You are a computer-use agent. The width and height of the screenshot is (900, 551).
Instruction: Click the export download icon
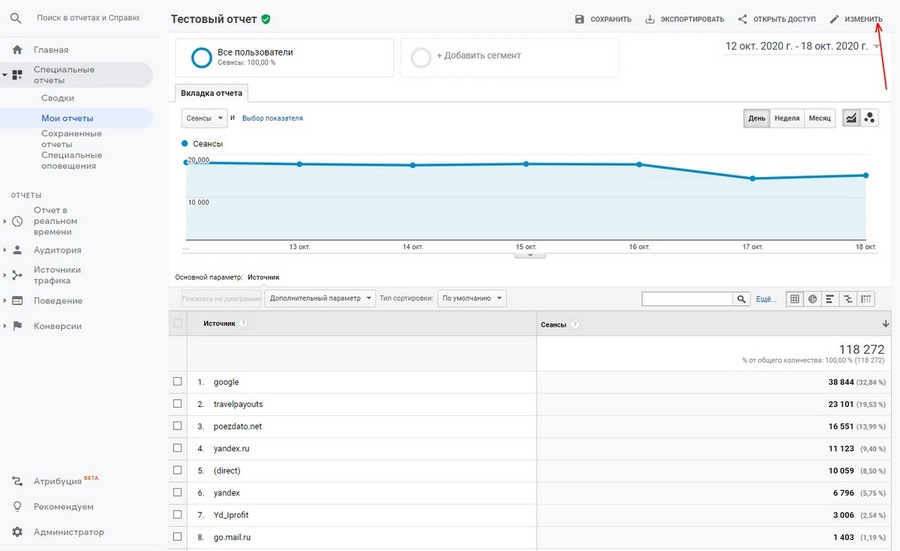pos(650,19)
